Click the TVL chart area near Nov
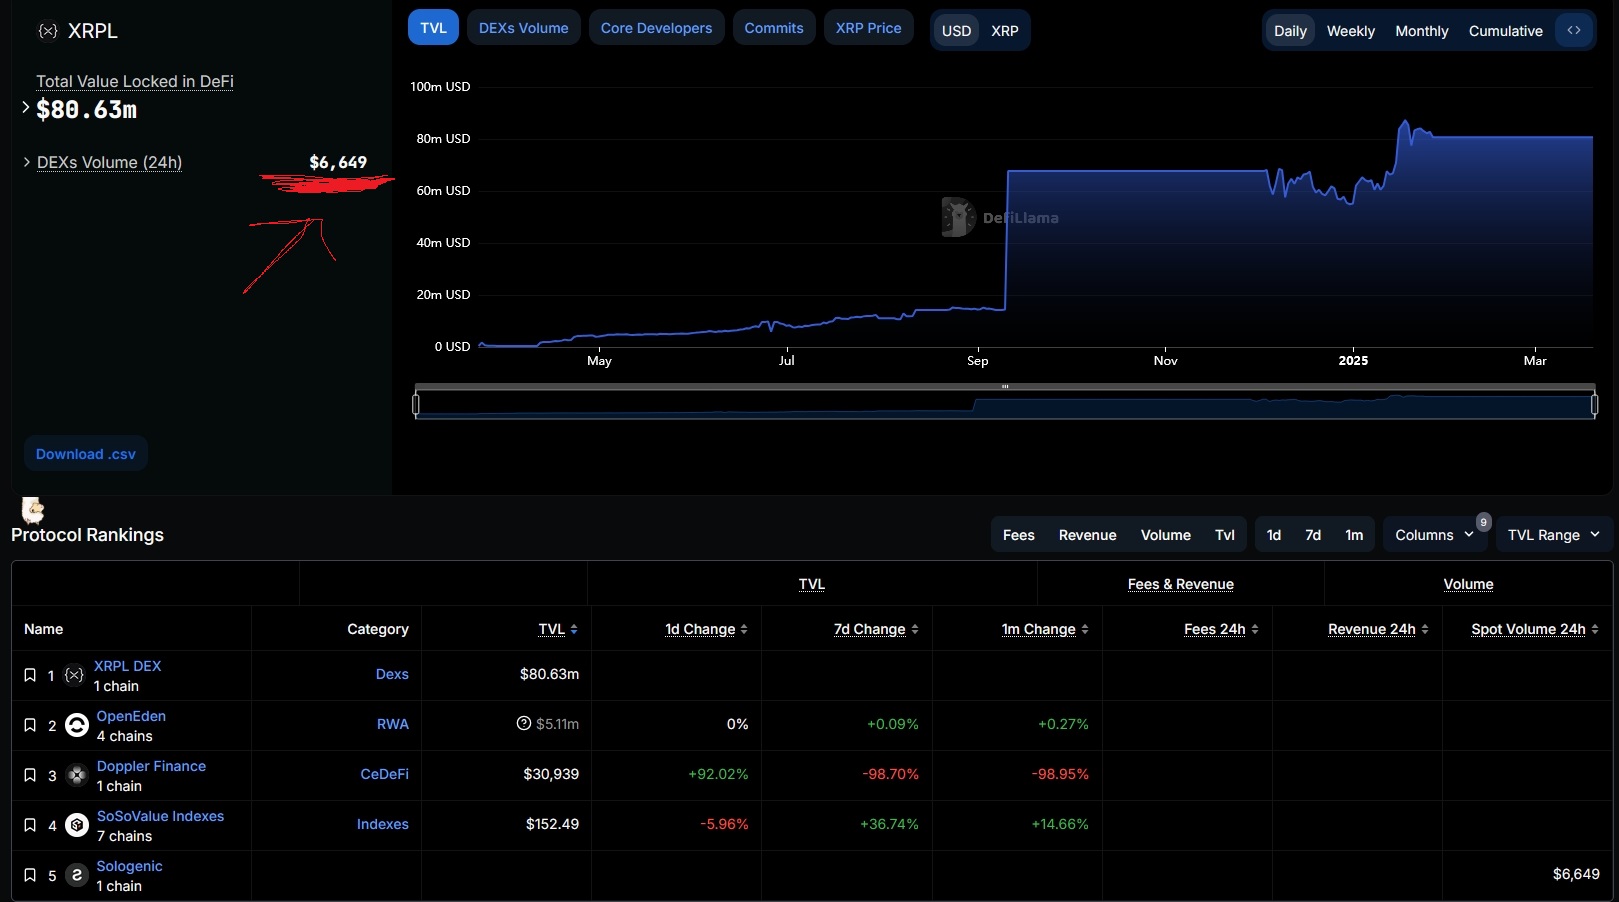 pos(1165,260)
